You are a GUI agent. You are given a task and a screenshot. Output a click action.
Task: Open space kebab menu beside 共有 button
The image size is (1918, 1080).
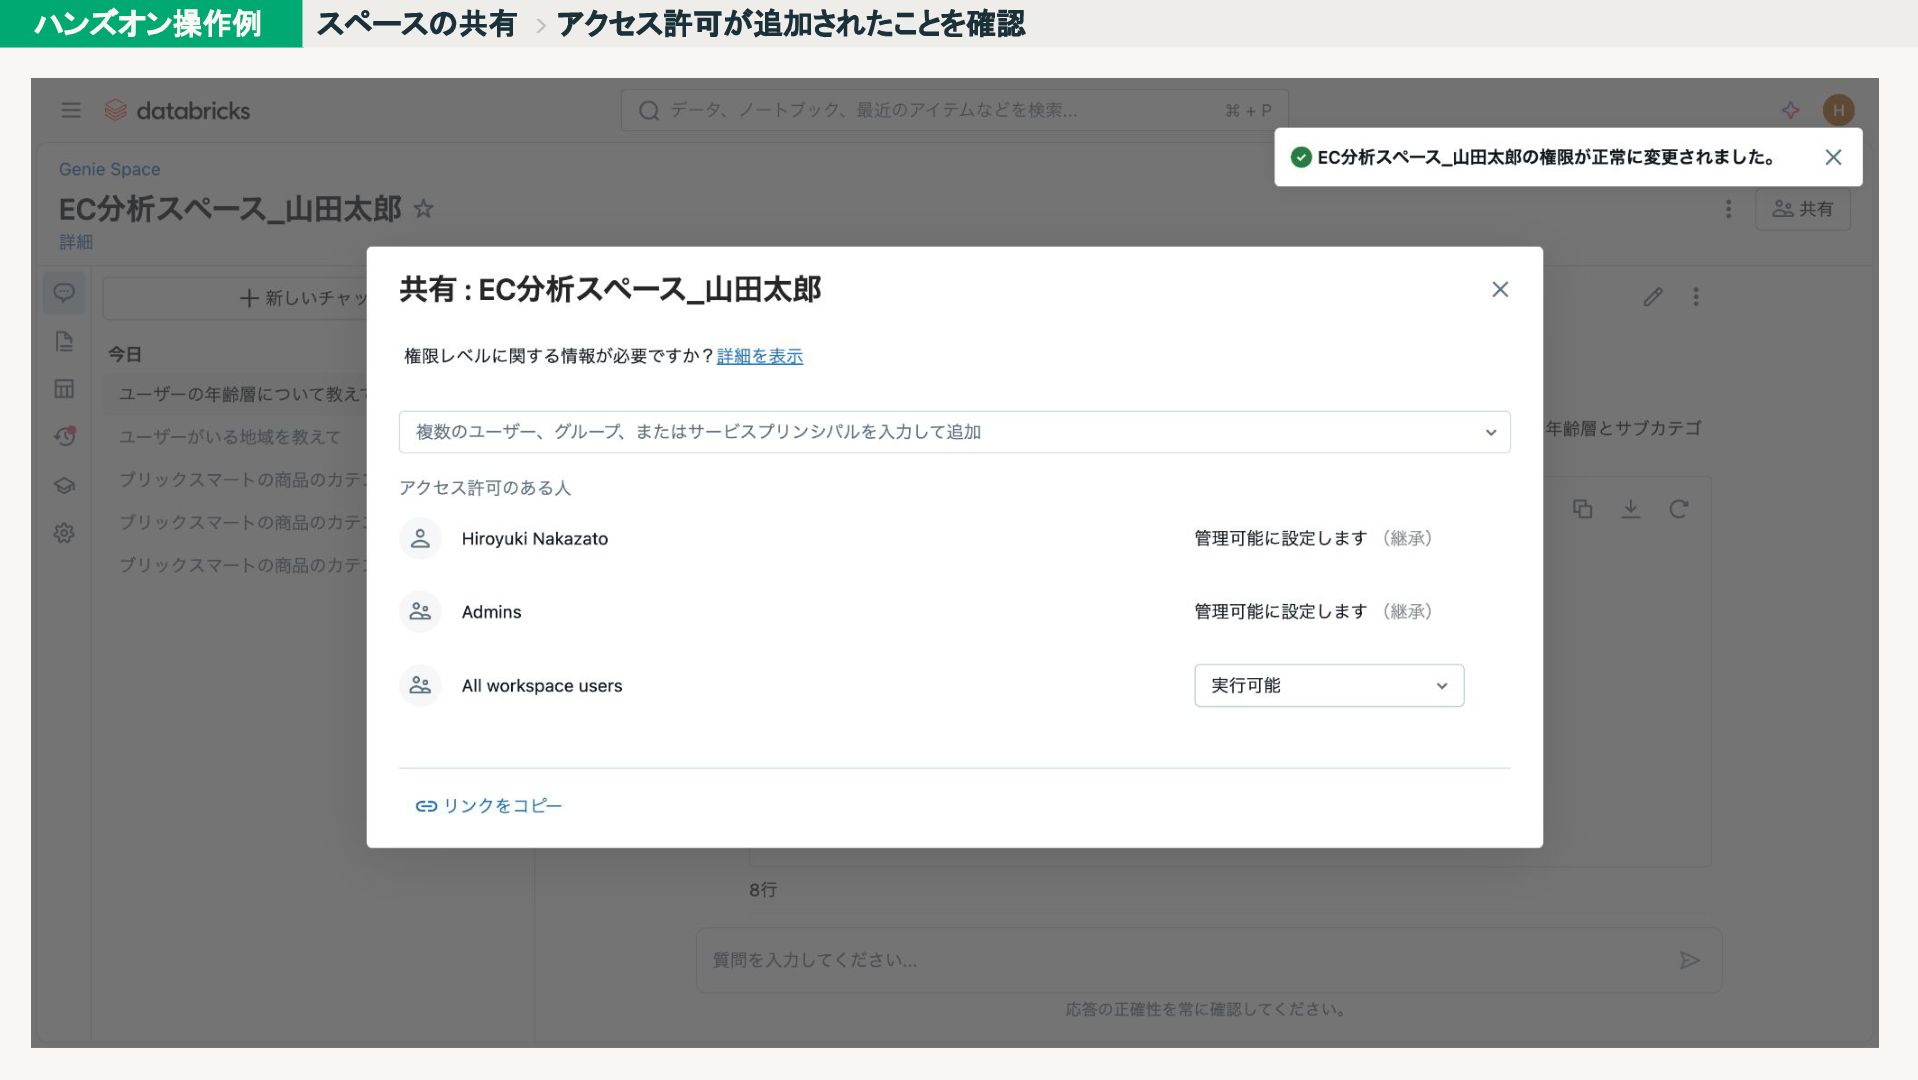[x=1728, y=209]
